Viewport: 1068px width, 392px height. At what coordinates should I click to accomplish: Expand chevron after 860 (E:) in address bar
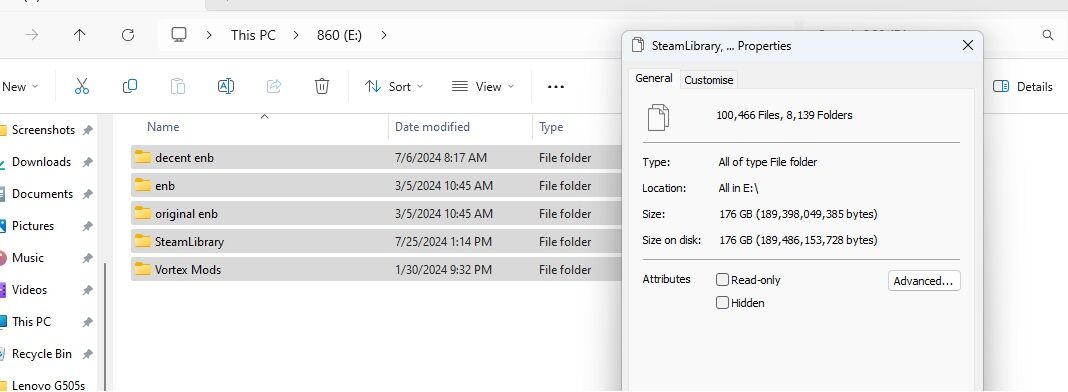pos(384,35)
